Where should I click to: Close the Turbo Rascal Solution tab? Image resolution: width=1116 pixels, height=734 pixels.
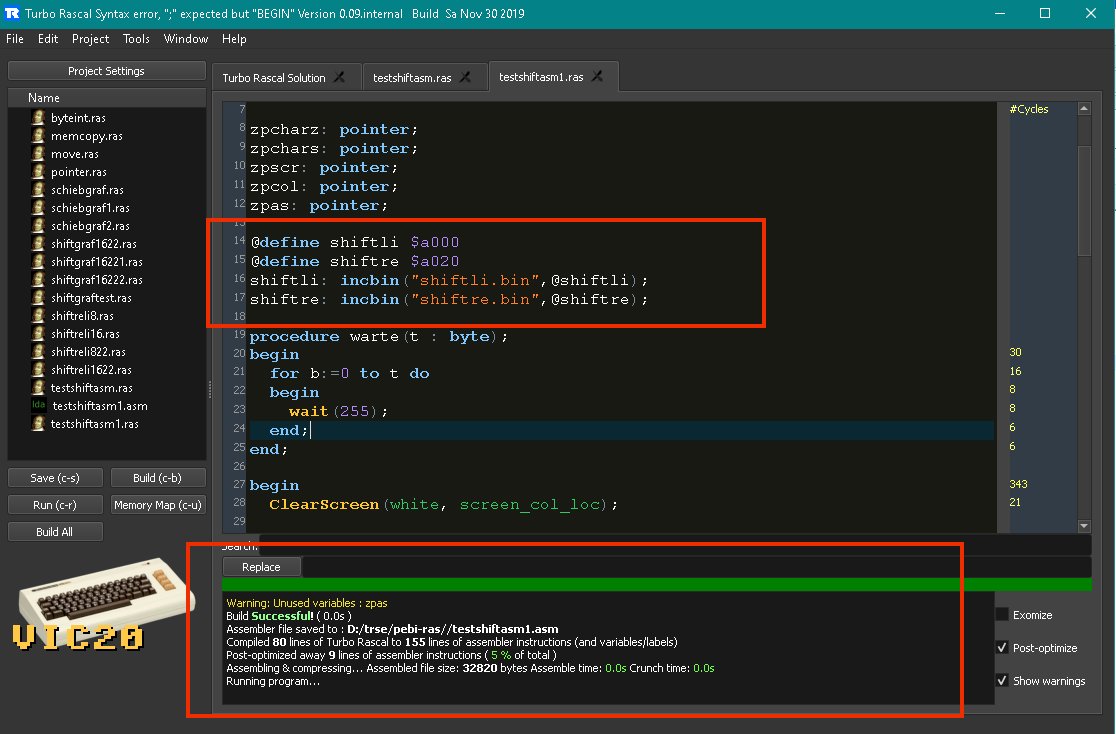coord(339,77)
